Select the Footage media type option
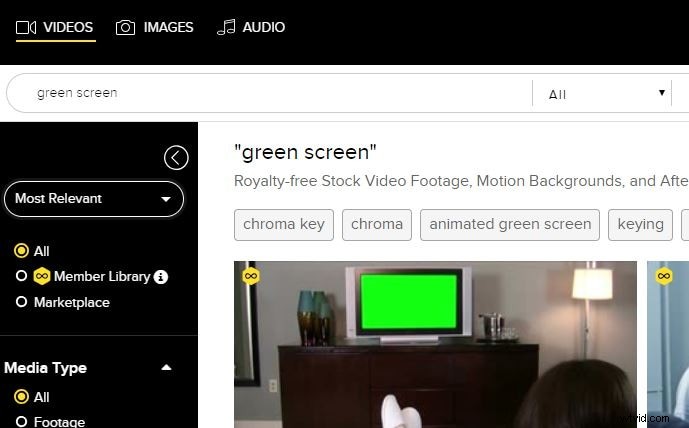The width and height of the screenshot is (689, 428). pos(21,422)
